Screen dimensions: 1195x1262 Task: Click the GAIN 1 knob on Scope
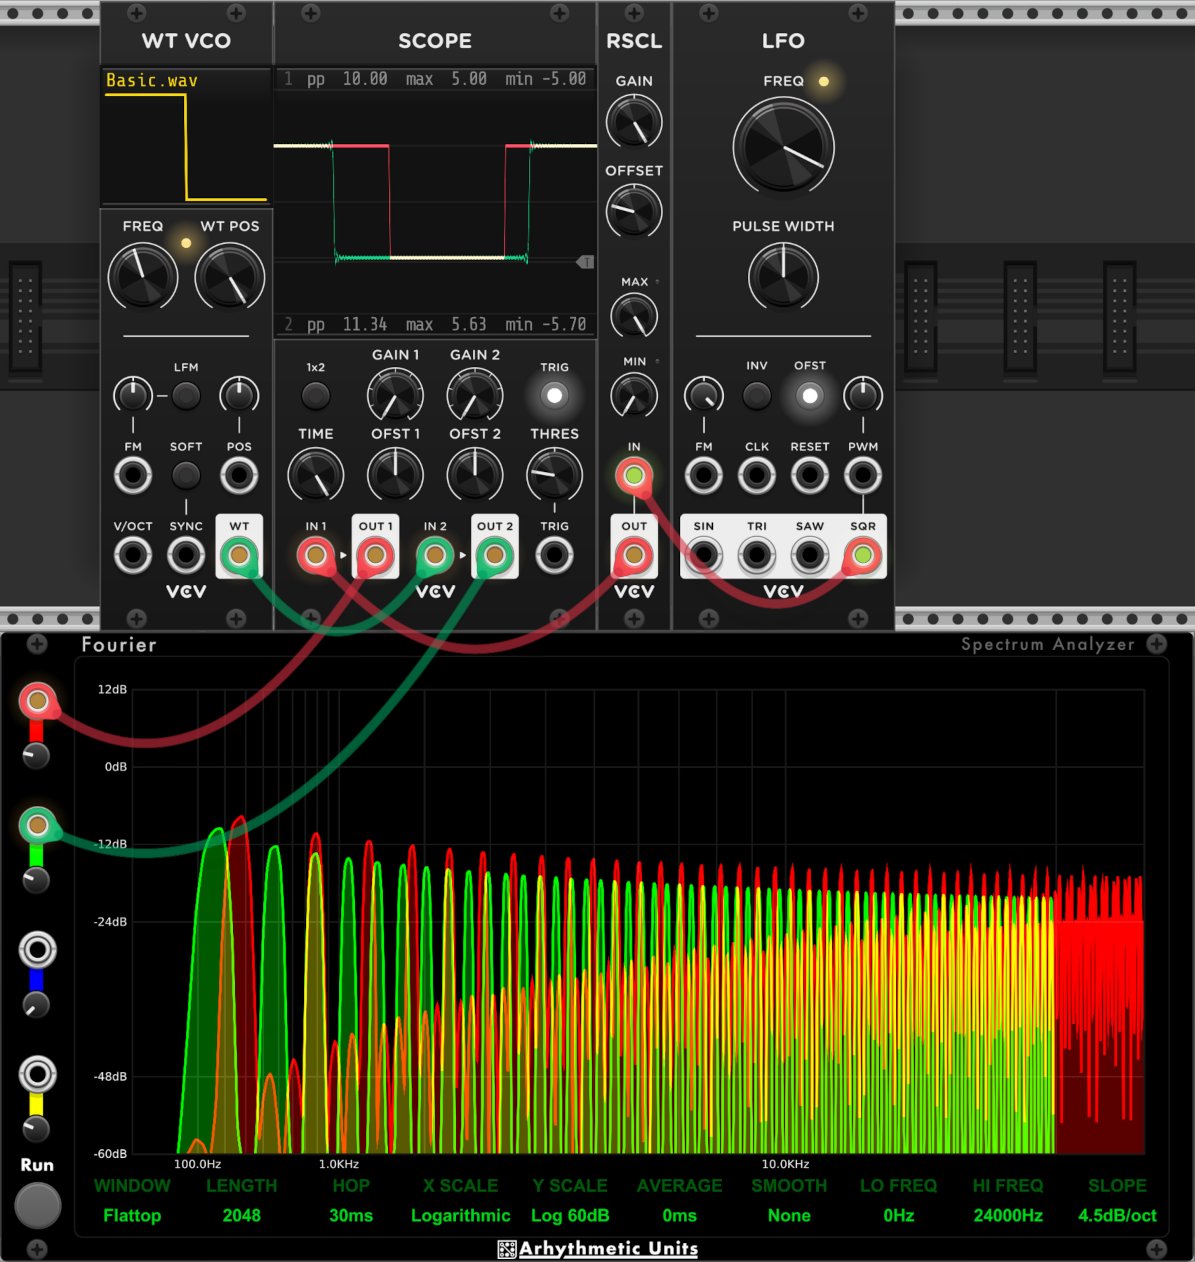[x=395, y=396]
